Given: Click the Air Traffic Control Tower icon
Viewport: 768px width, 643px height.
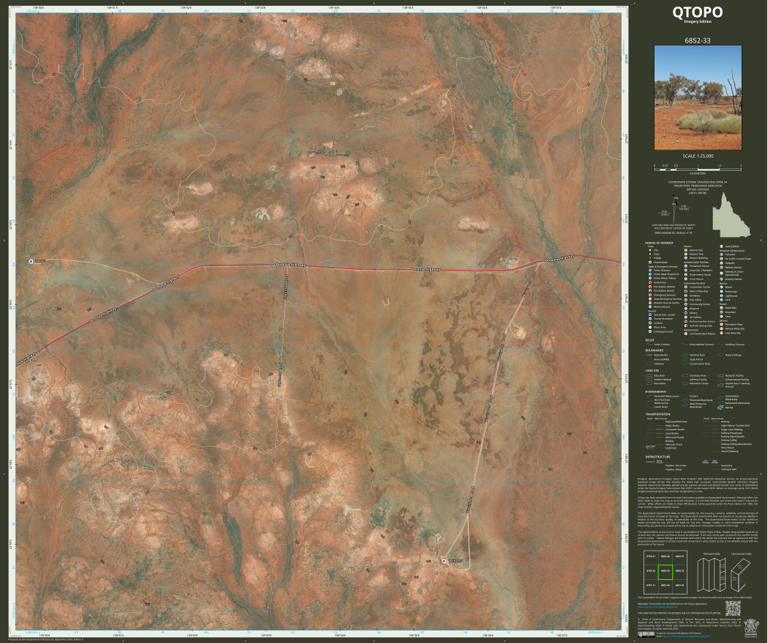Looking at the screenshot, I should 721,259.
